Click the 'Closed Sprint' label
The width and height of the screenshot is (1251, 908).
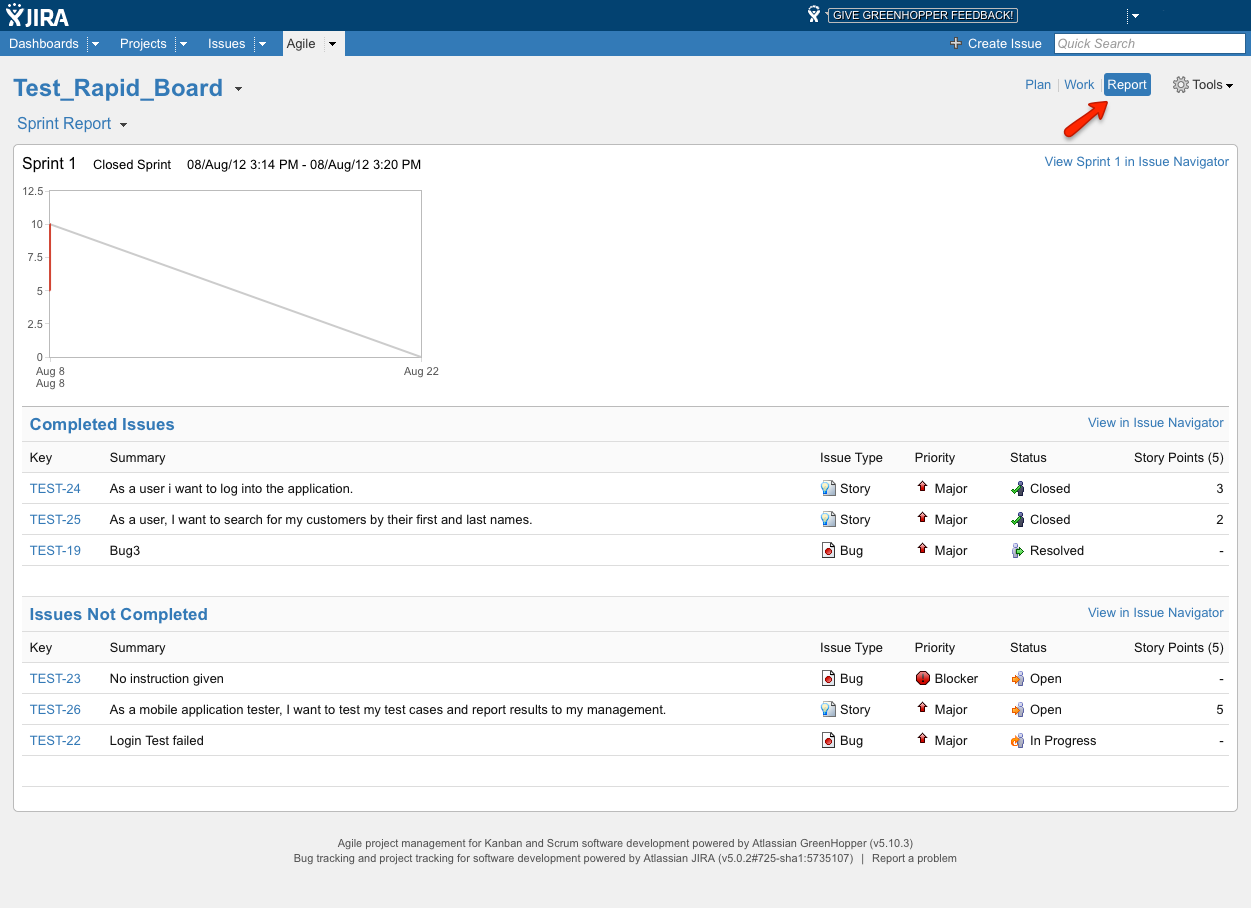coord(132,165)
